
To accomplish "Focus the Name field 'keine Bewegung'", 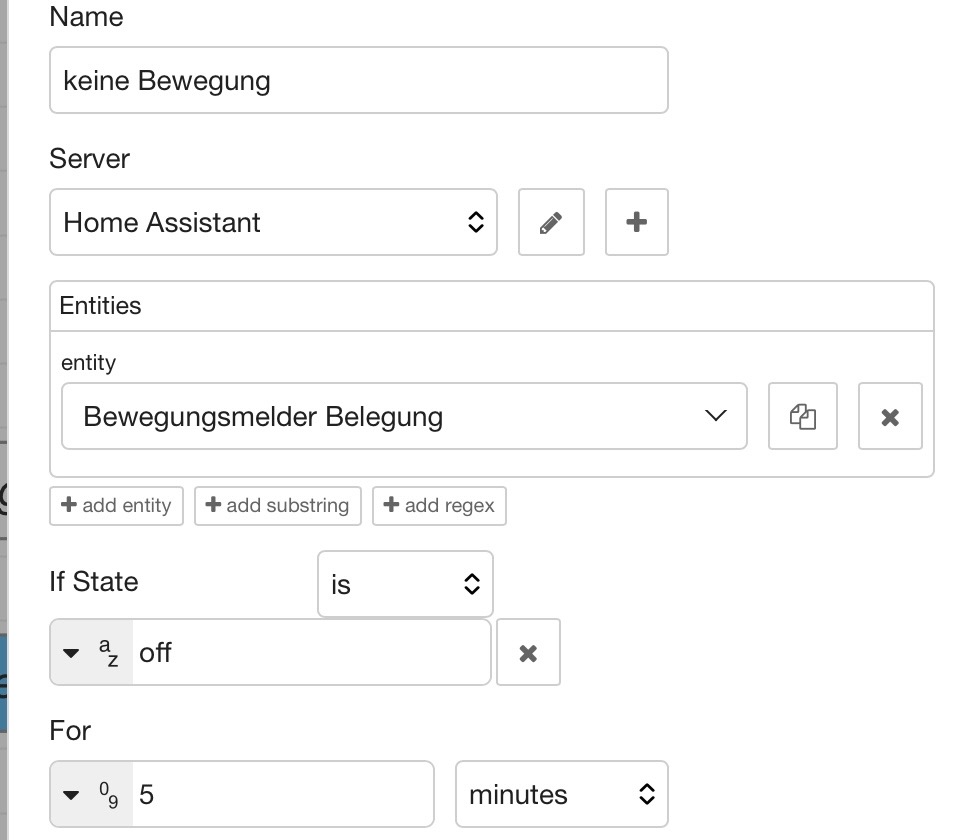I will [x=359, y=80].
